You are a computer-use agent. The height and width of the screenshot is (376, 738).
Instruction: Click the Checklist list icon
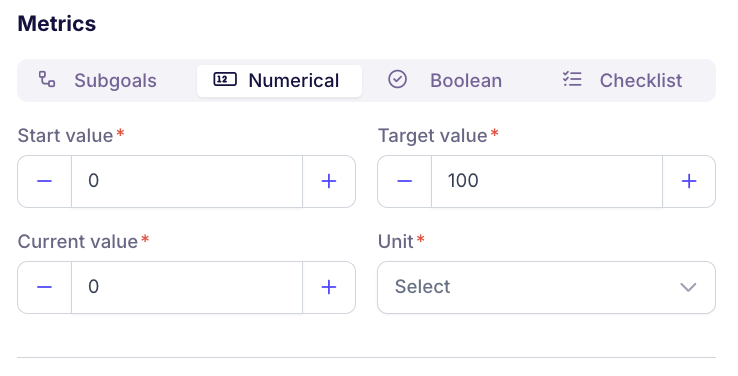572,80
